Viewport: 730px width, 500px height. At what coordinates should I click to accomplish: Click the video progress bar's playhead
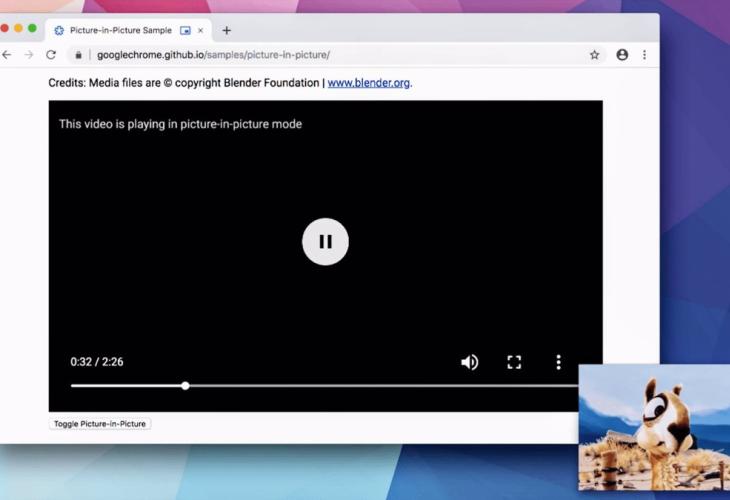(185, 385)
